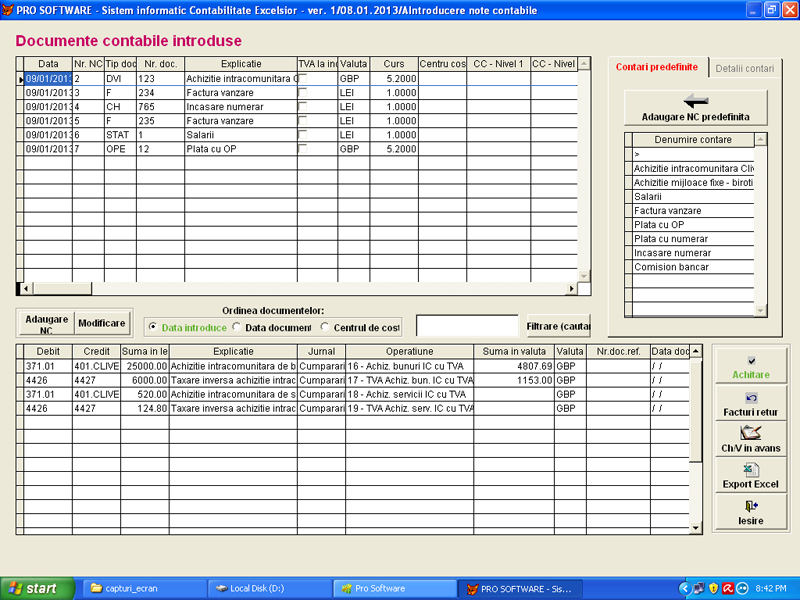Screen dimensions: 800x600
Task: Click Adaugare NC button
Action: tap(46, 324)
